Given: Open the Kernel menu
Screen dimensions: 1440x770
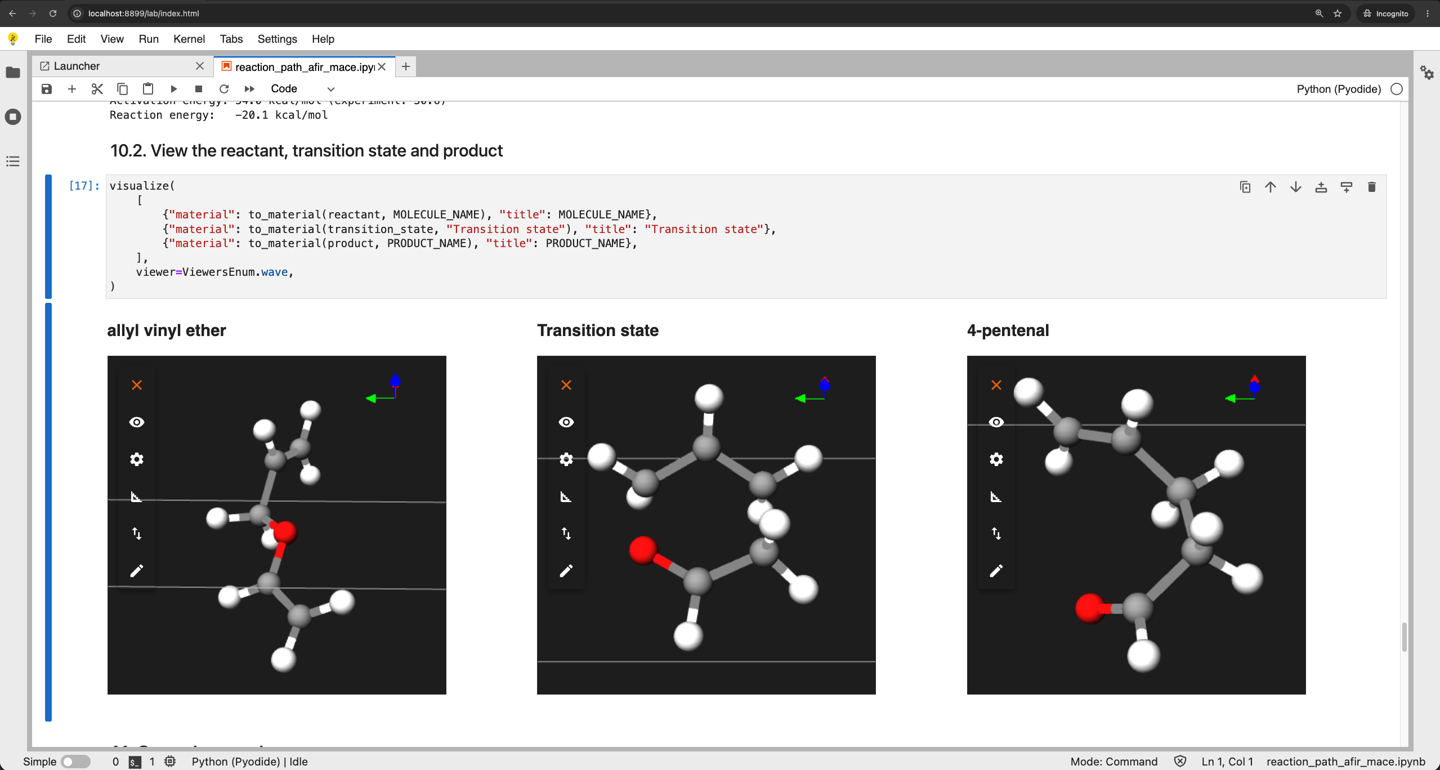Looking at the screenshot, I should 189,39.
